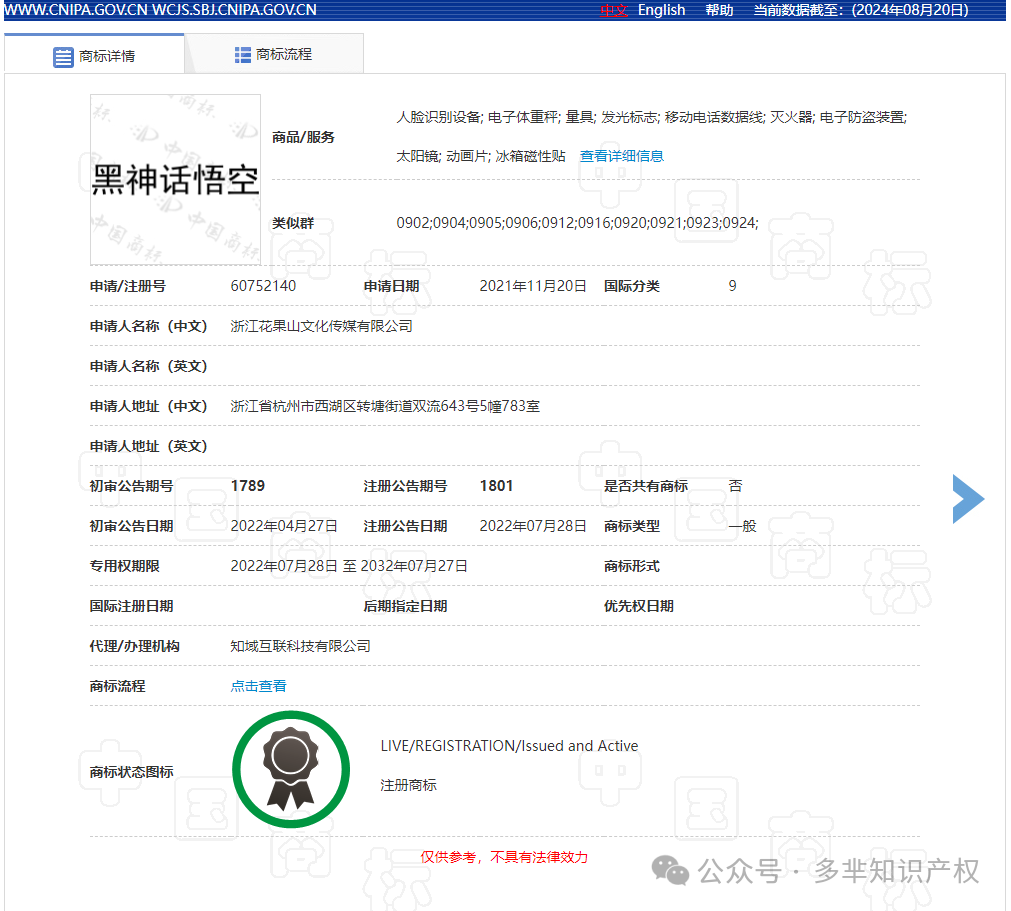
Task: Click the list icon on 商标流程 tab
Action: (243, 53)
